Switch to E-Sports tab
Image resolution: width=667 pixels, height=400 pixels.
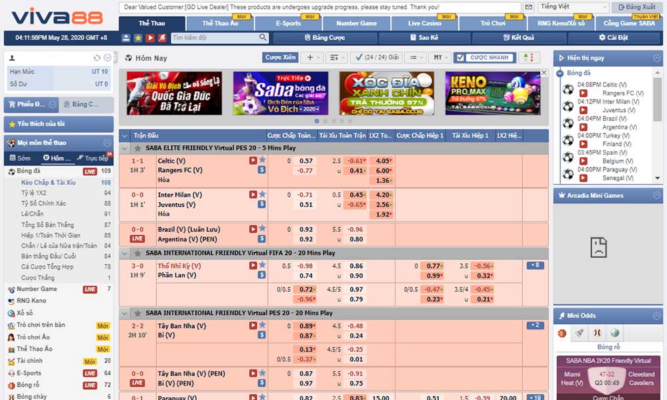click(x=288, y=23)
